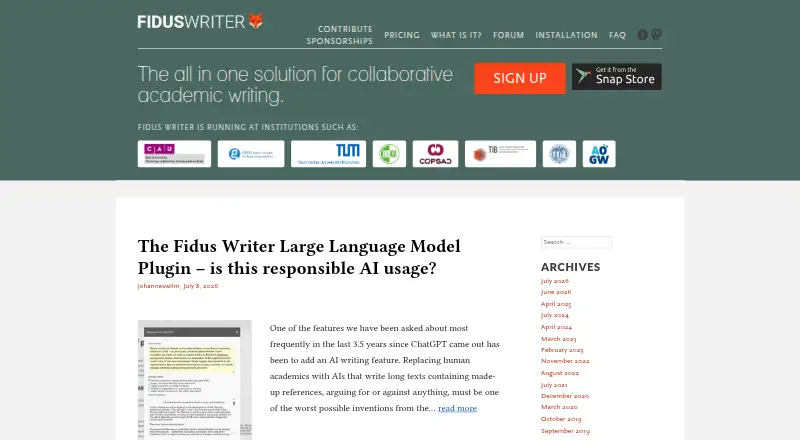Image resolution: width=800 pixels, height=440 pixels.
Task: Get it from the Snap Store button
Action: coord(617,77)
